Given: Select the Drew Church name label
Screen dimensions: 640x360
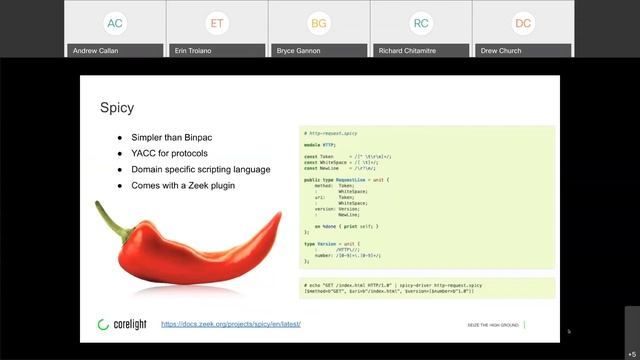Looking at the screenshot, I should (x=523, y=51).
